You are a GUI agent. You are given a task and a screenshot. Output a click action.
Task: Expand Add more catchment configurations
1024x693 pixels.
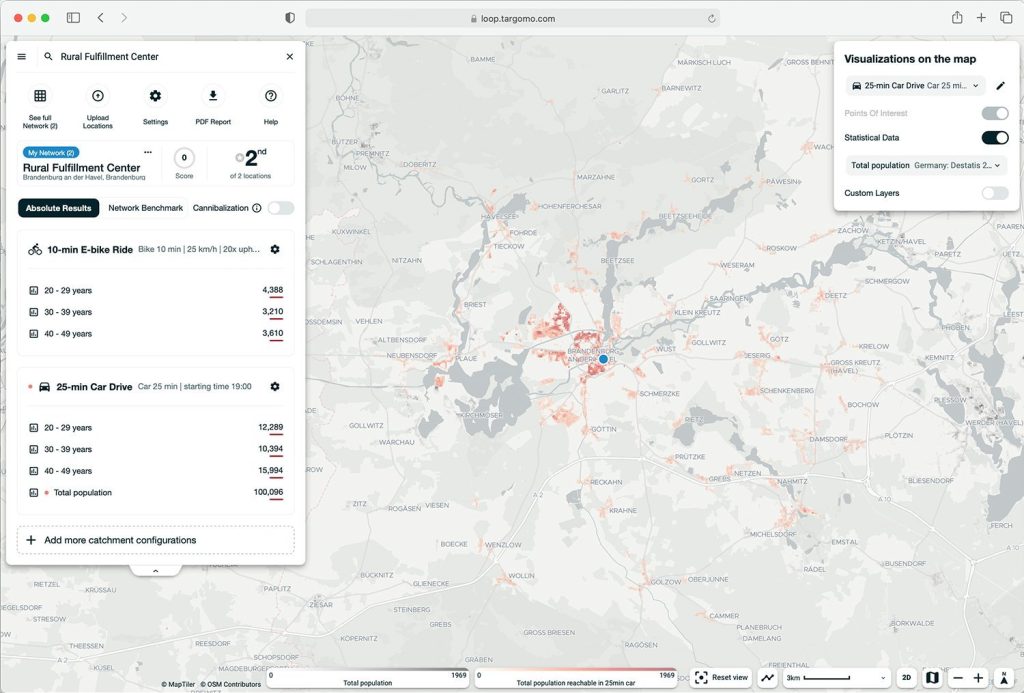(x=155, y=540)
